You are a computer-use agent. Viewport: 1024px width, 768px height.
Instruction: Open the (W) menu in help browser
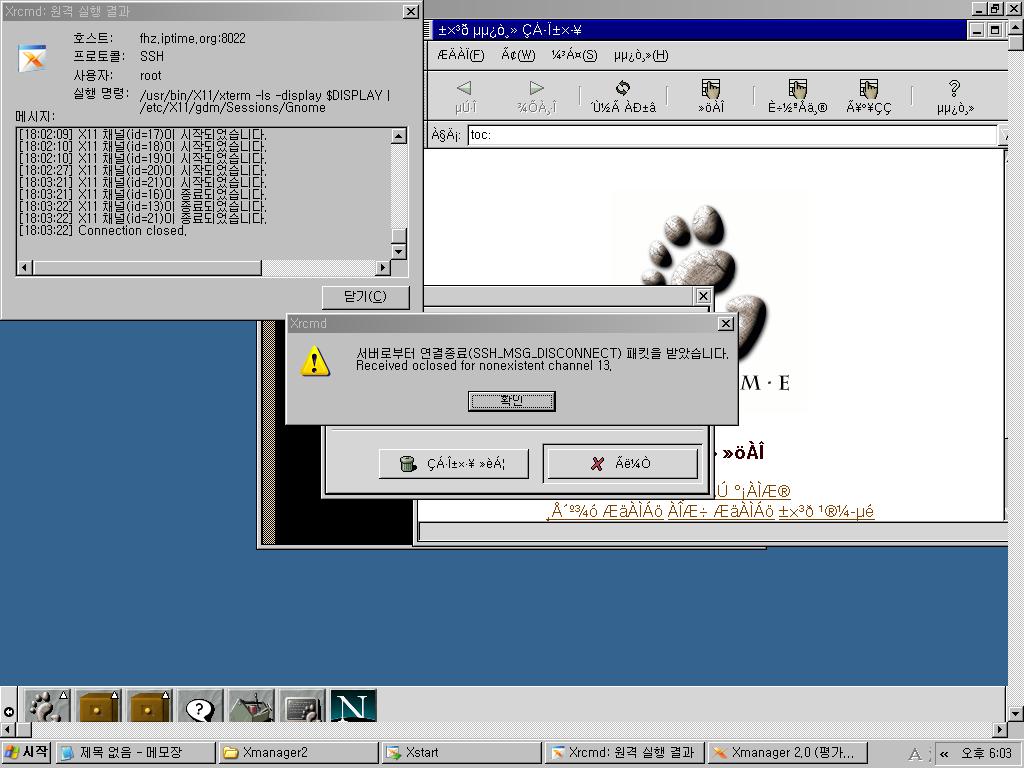tap(518, 55)
